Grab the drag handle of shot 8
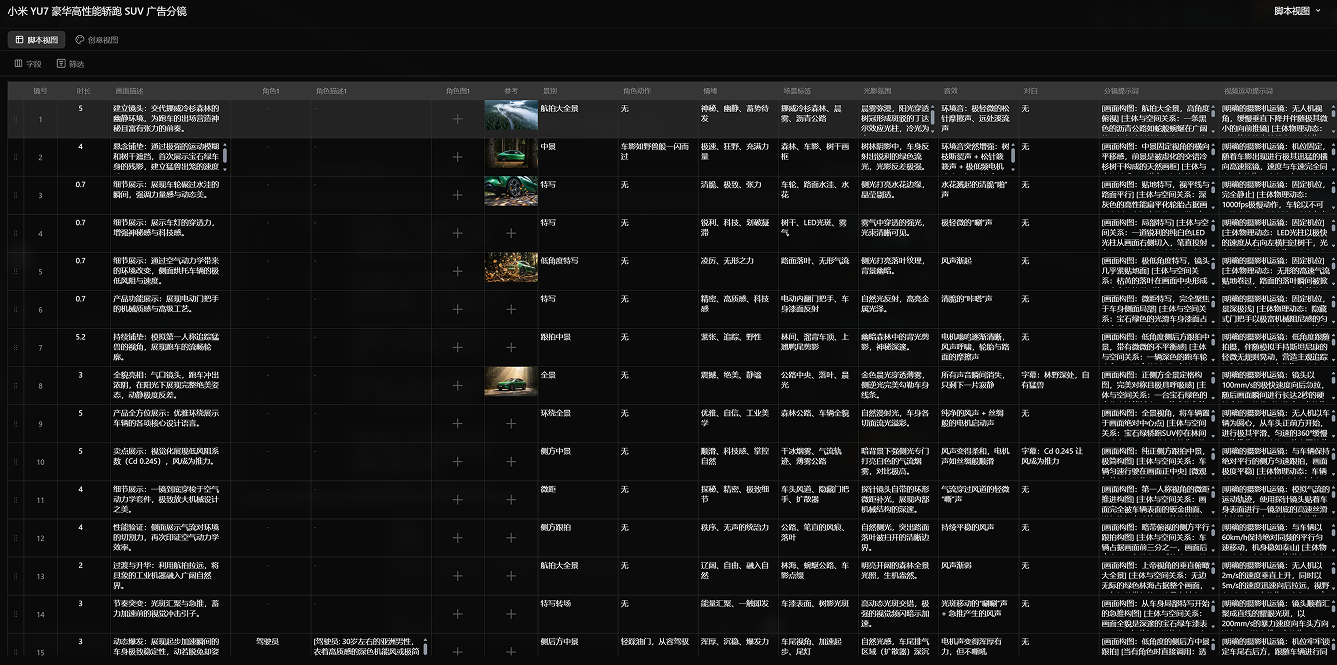This screenshot has height=665, width=1337. [x=15, y=385]
